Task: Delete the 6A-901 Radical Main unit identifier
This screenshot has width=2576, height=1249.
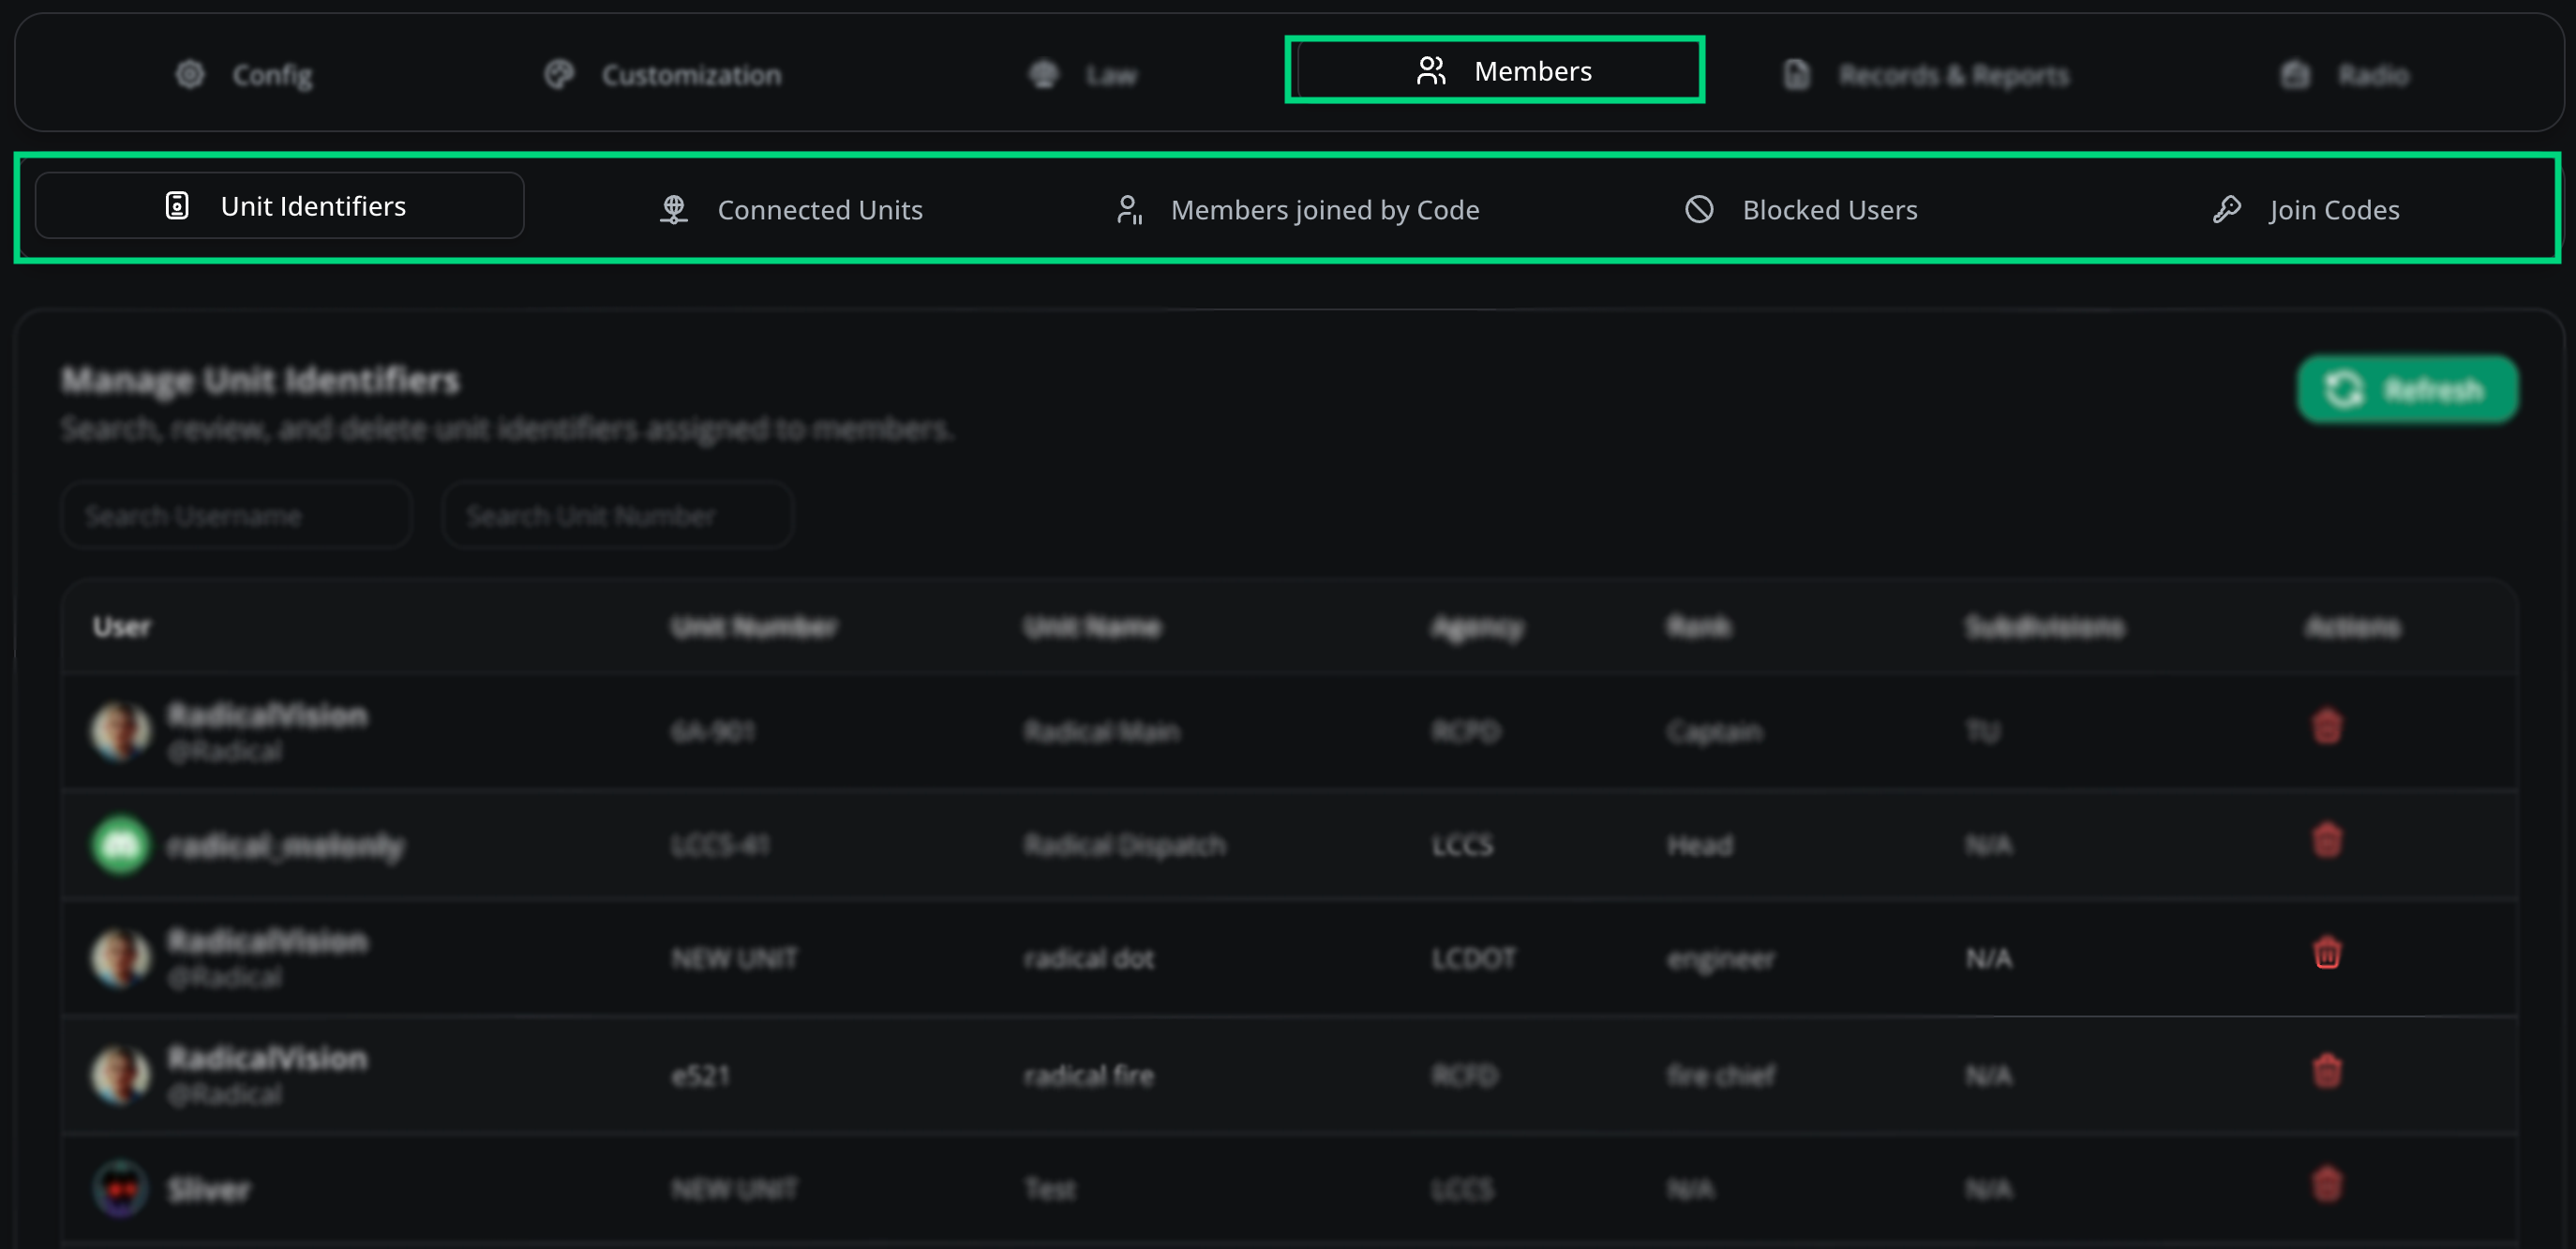Action: (x=2327, y=727)
